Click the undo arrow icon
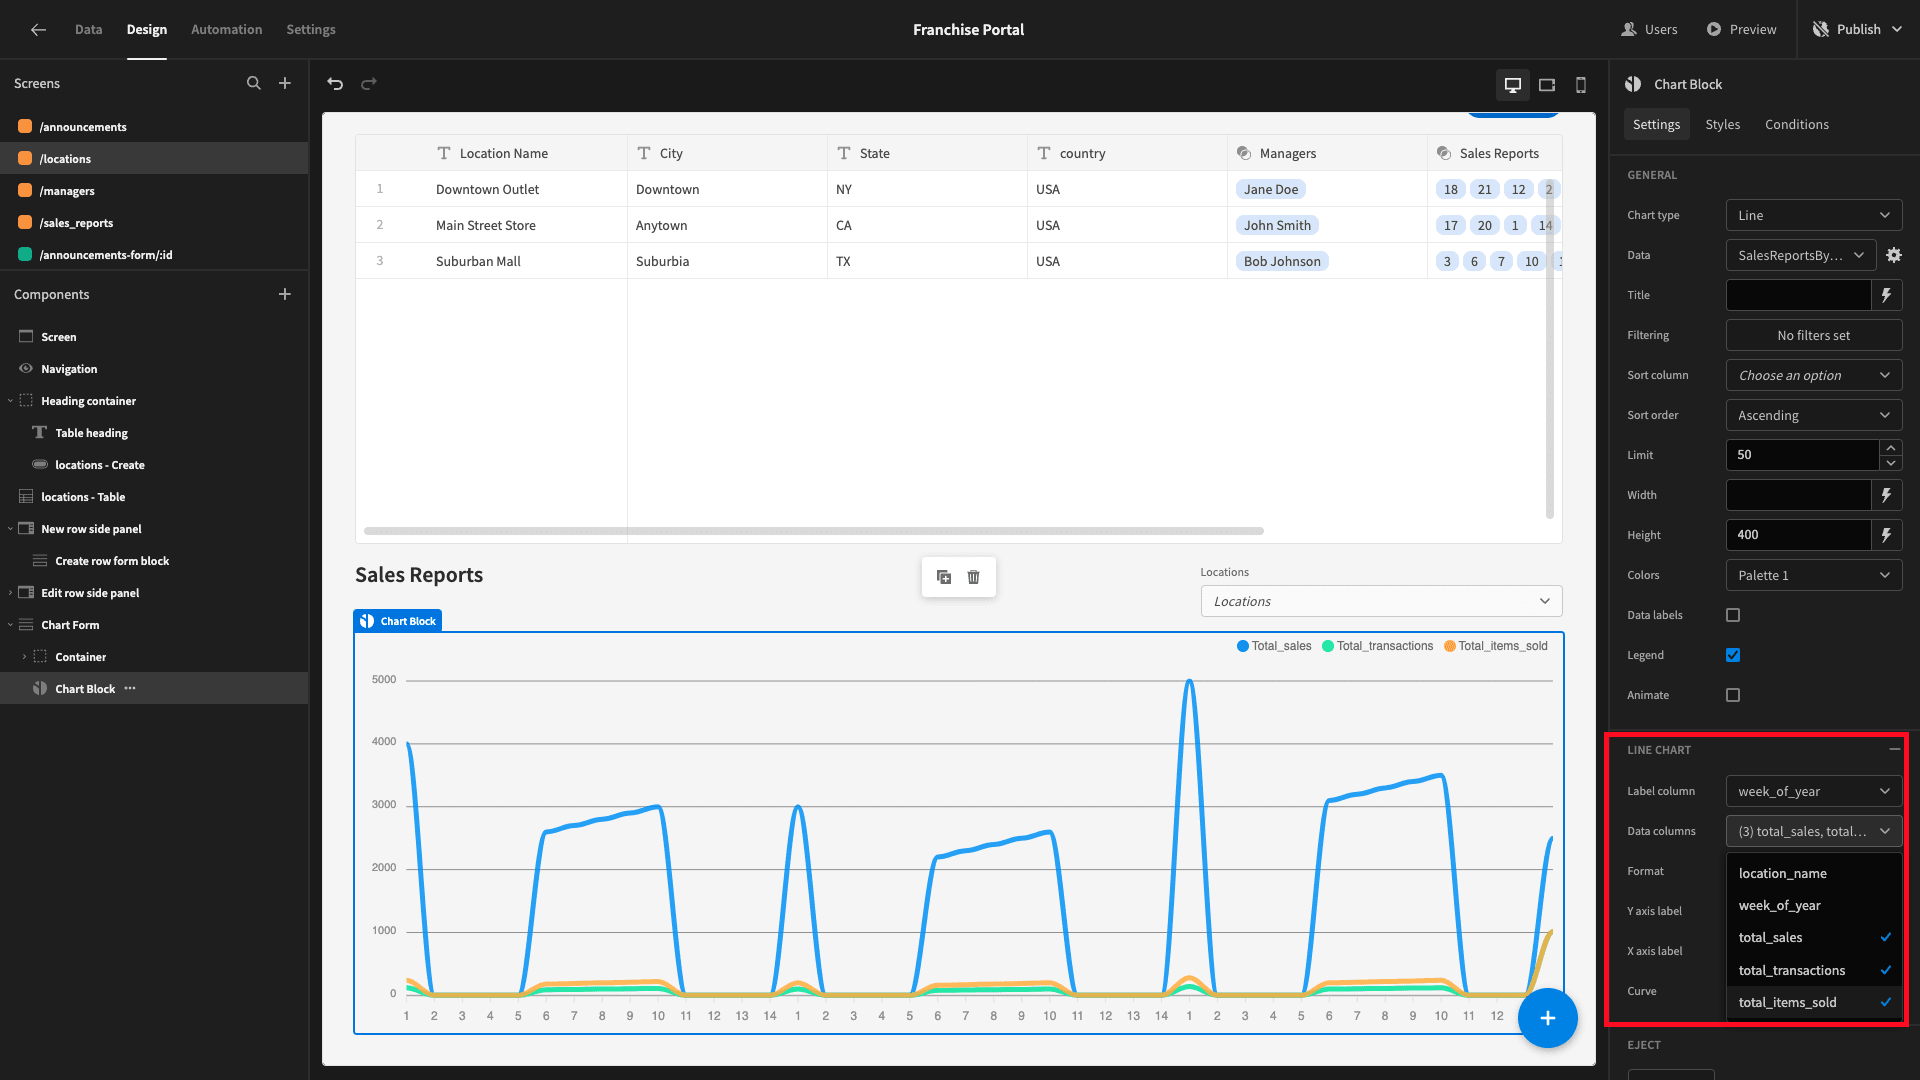 pos(335,84)
